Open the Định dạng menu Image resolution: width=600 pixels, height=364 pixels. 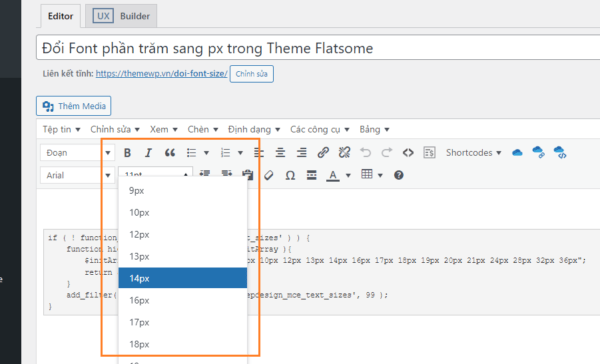pyautogui.click(x=254, y=129)
